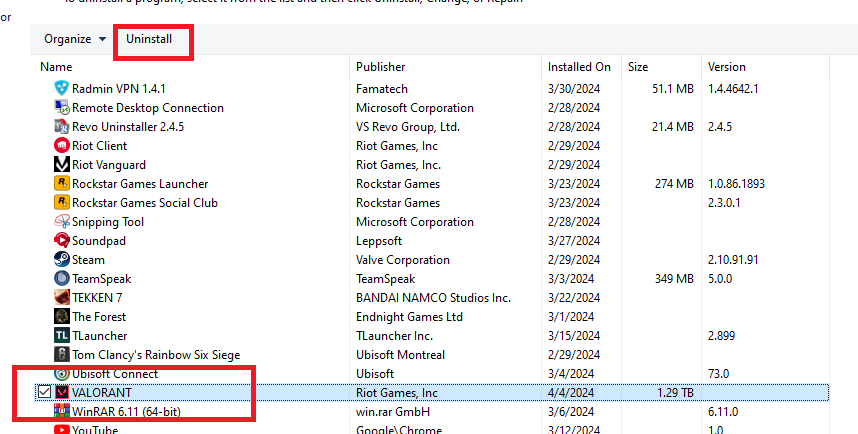Select the Steam icon
This screenshot has width=858, height=434.
pyautogui.click(x=62, y=259)
